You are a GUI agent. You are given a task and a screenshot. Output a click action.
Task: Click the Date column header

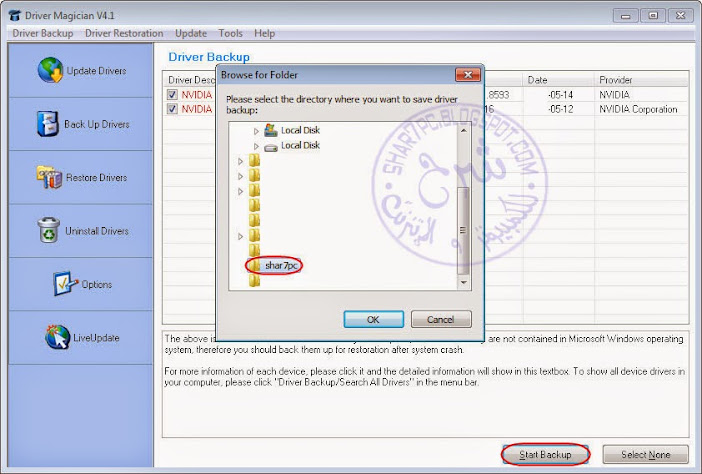click(558, 80)
